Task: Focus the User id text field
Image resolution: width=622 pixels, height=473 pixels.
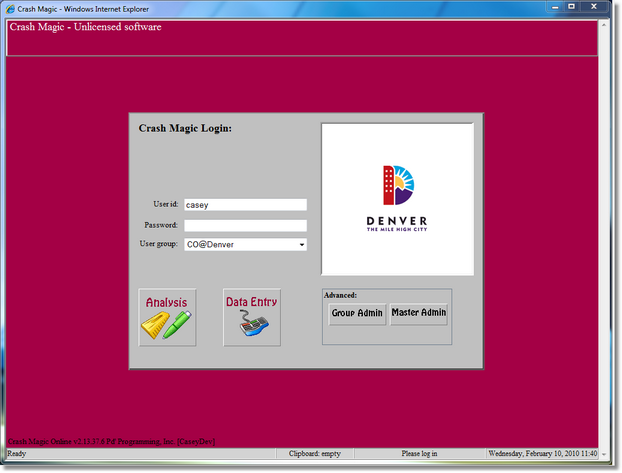Action: pyautogui.click(x=245, y=205)
